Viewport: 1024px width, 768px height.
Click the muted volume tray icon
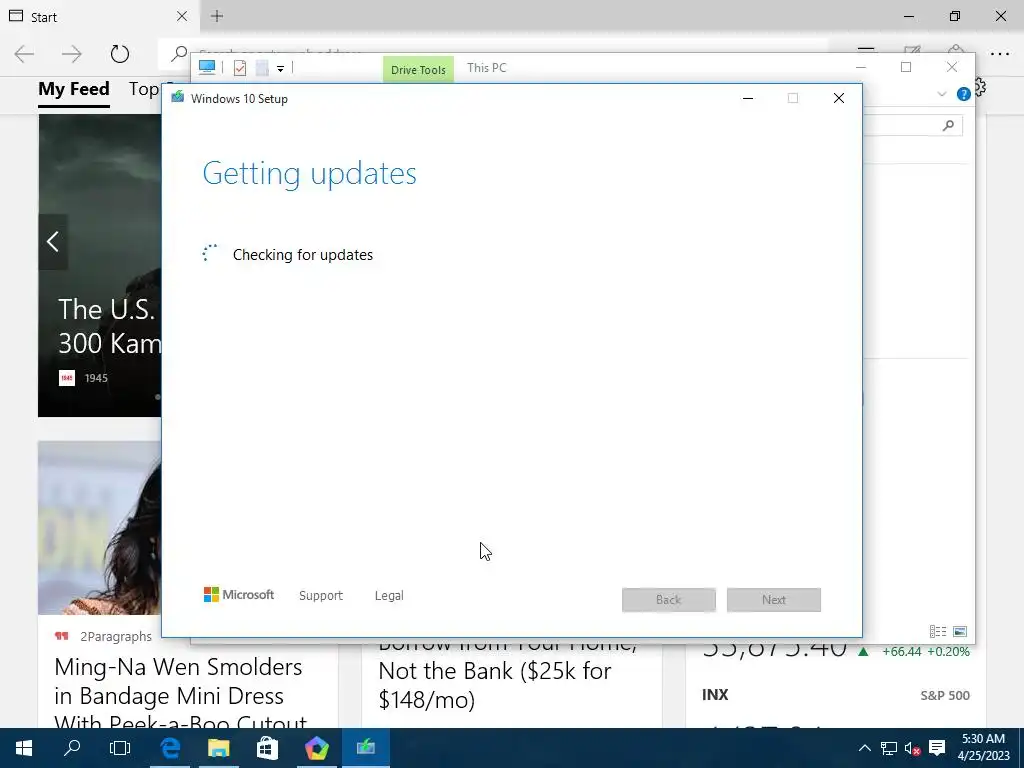click(913, 748)
